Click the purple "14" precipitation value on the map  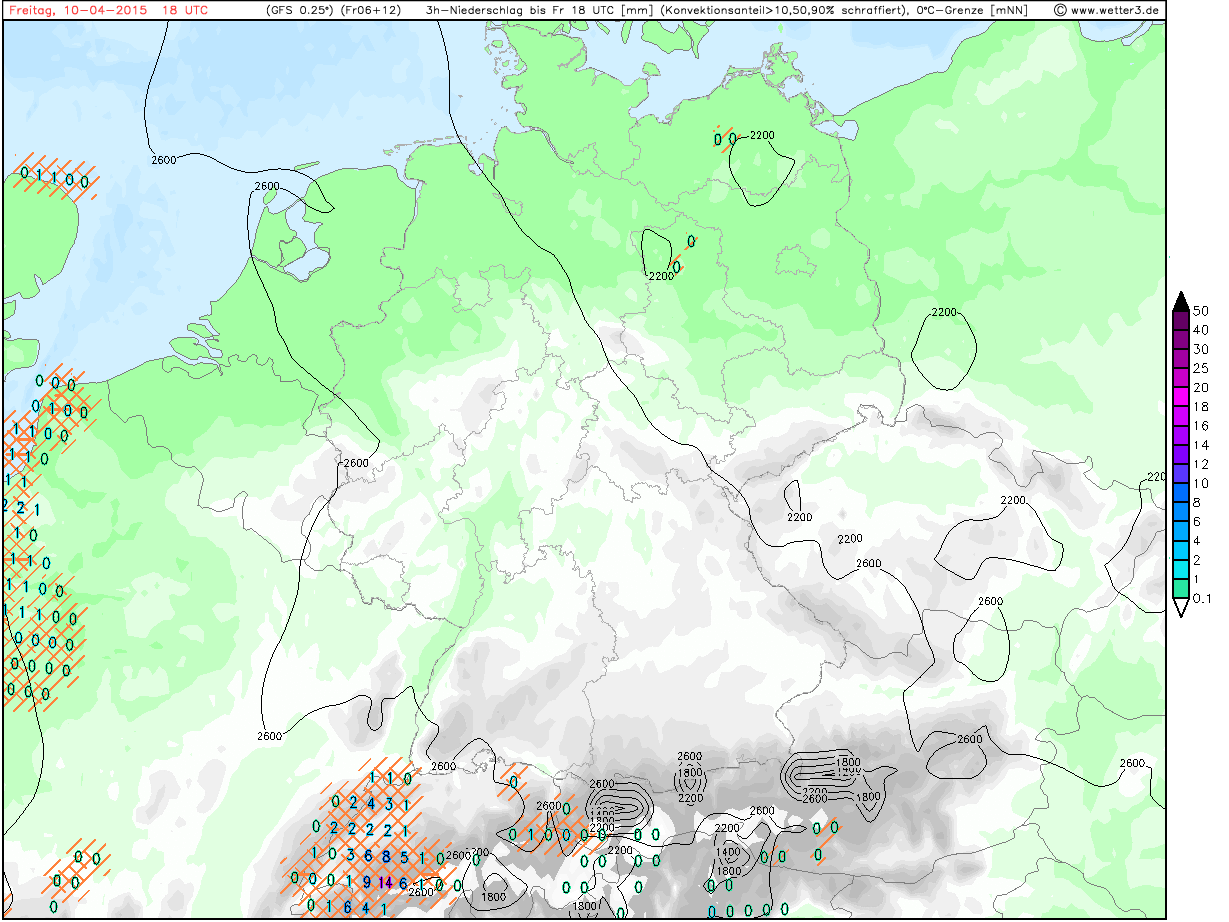385,882
